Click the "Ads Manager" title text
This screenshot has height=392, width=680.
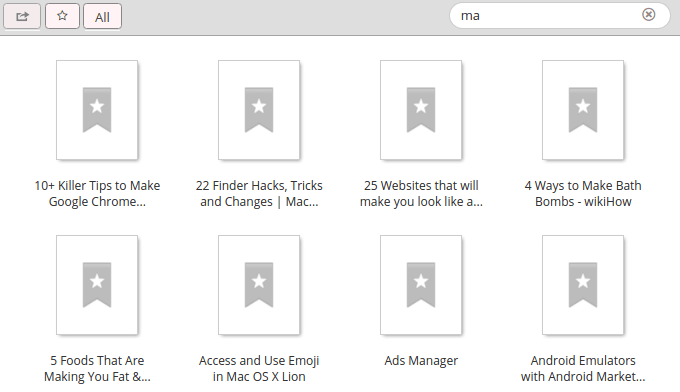click(x=421, y=361)
